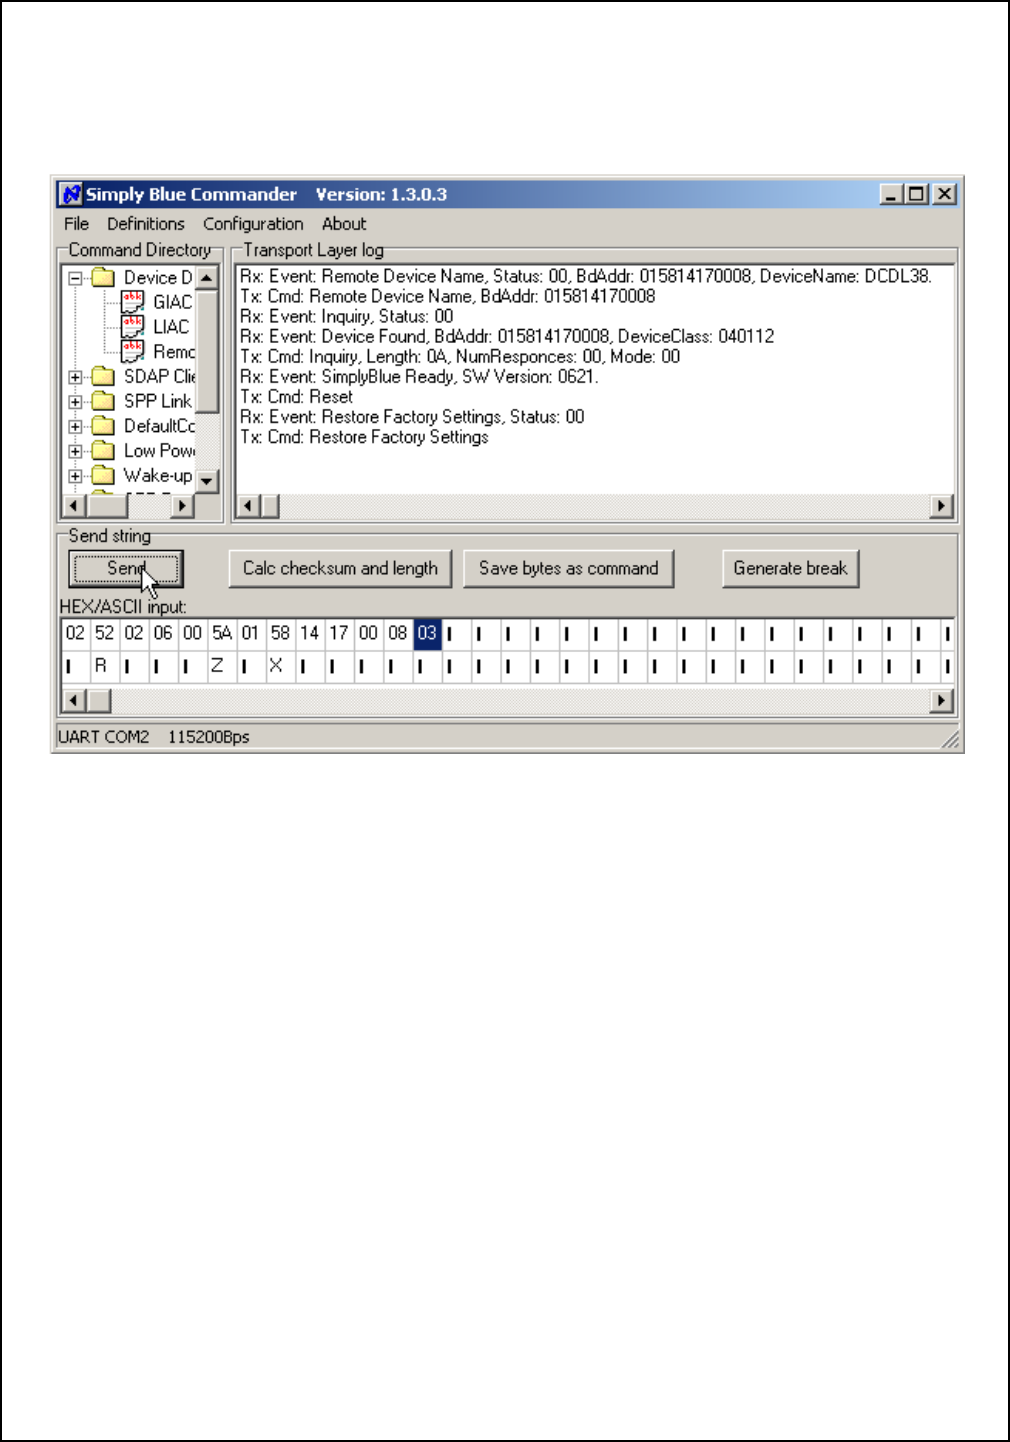Close the Simply Blue Commander window

(x=945, y=194)
